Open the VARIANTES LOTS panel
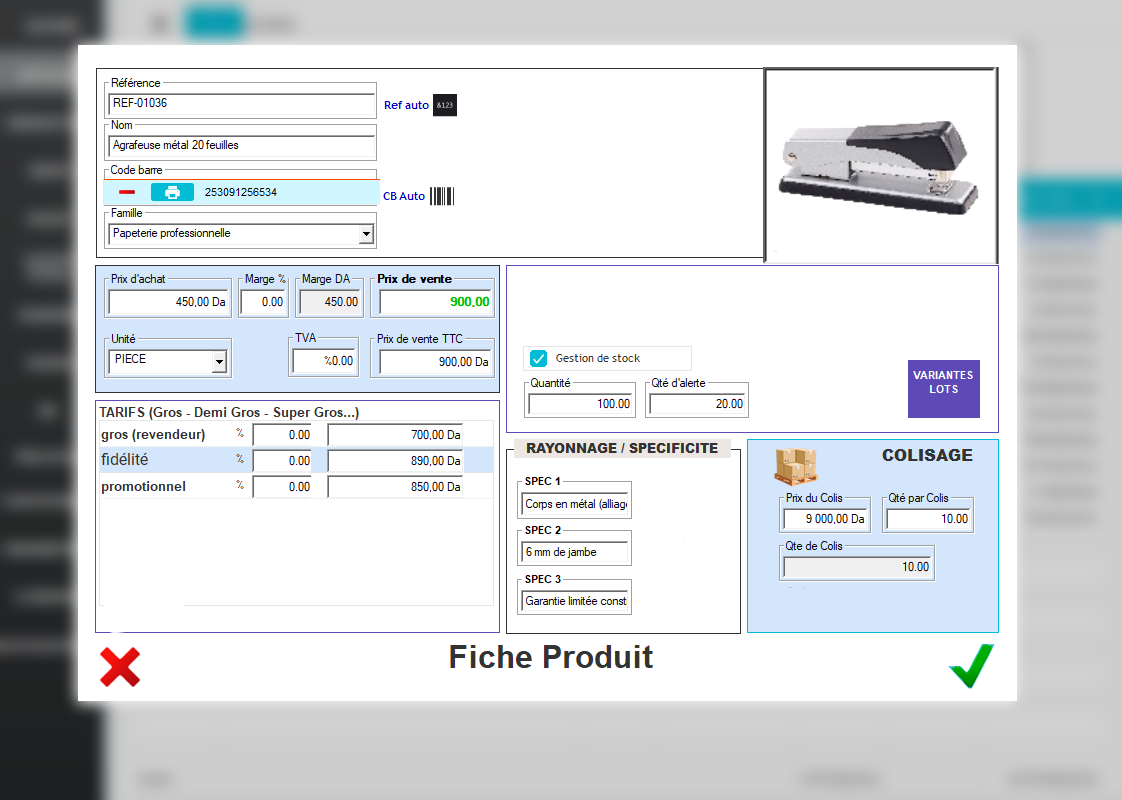 [943, 389]
